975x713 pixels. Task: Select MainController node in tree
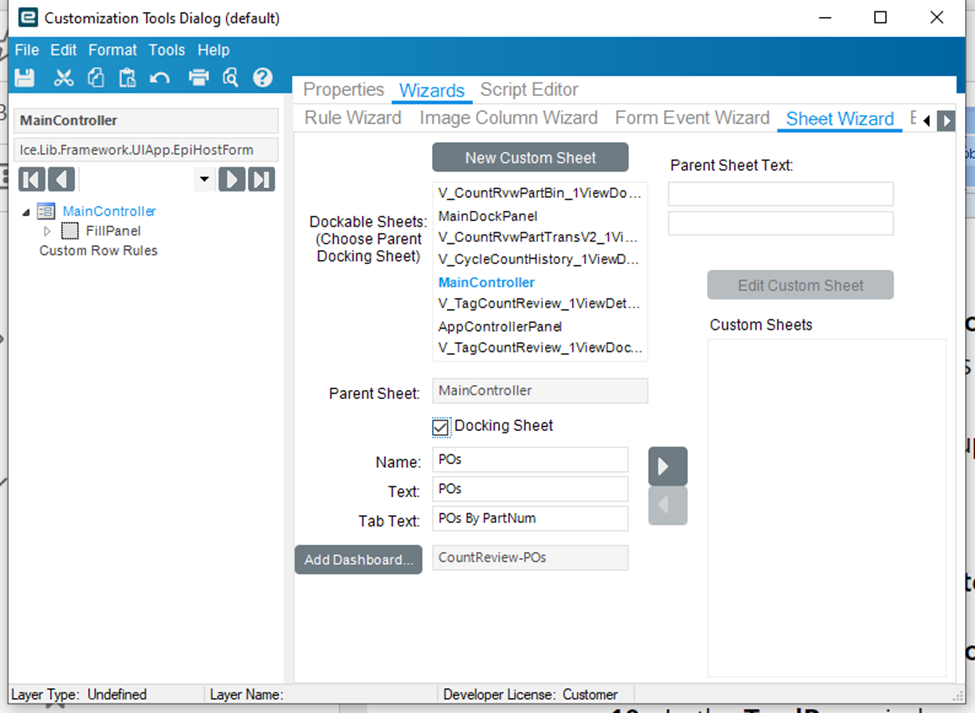point(109,211)
